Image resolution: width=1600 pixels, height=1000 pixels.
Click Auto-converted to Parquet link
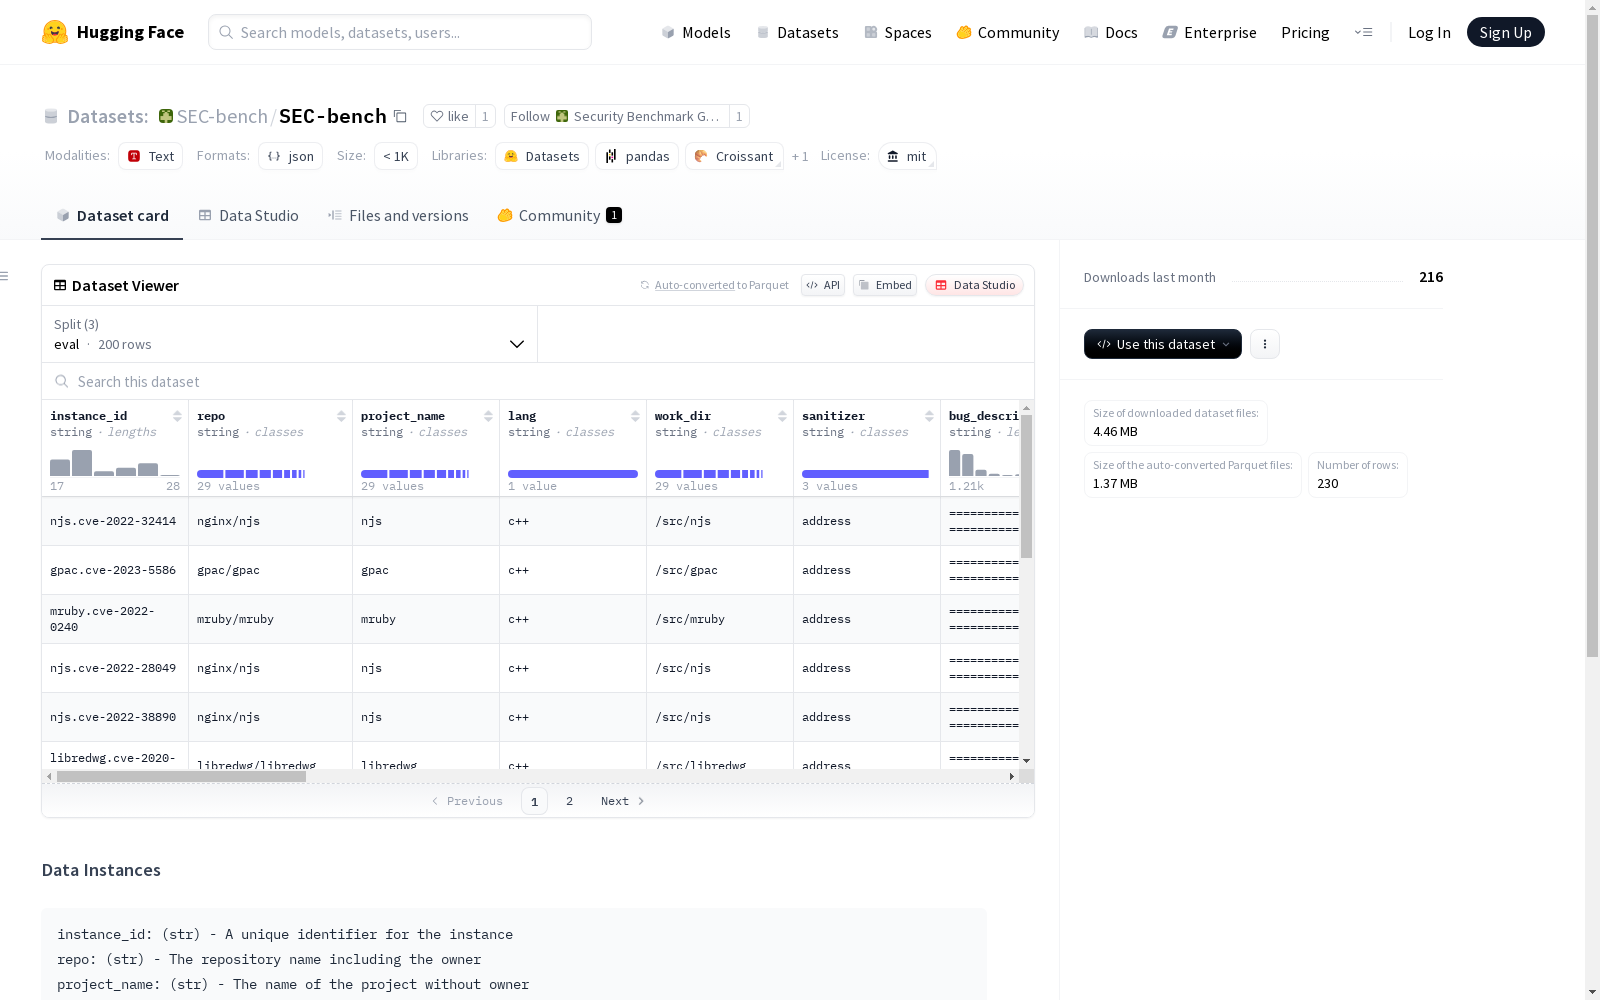(x=715, y=285)
